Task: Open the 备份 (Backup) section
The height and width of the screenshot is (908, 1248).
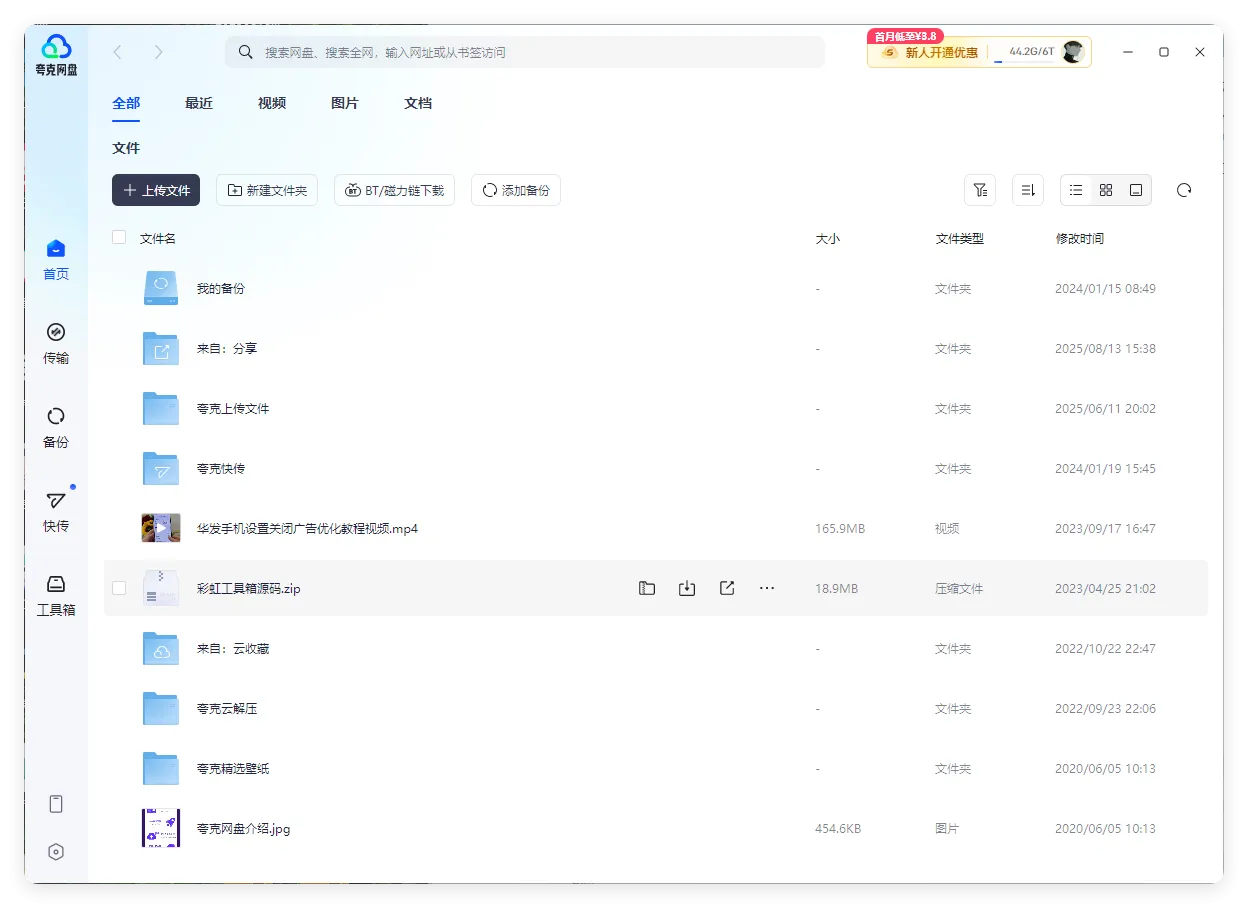Action: click(x=56, y=428)
